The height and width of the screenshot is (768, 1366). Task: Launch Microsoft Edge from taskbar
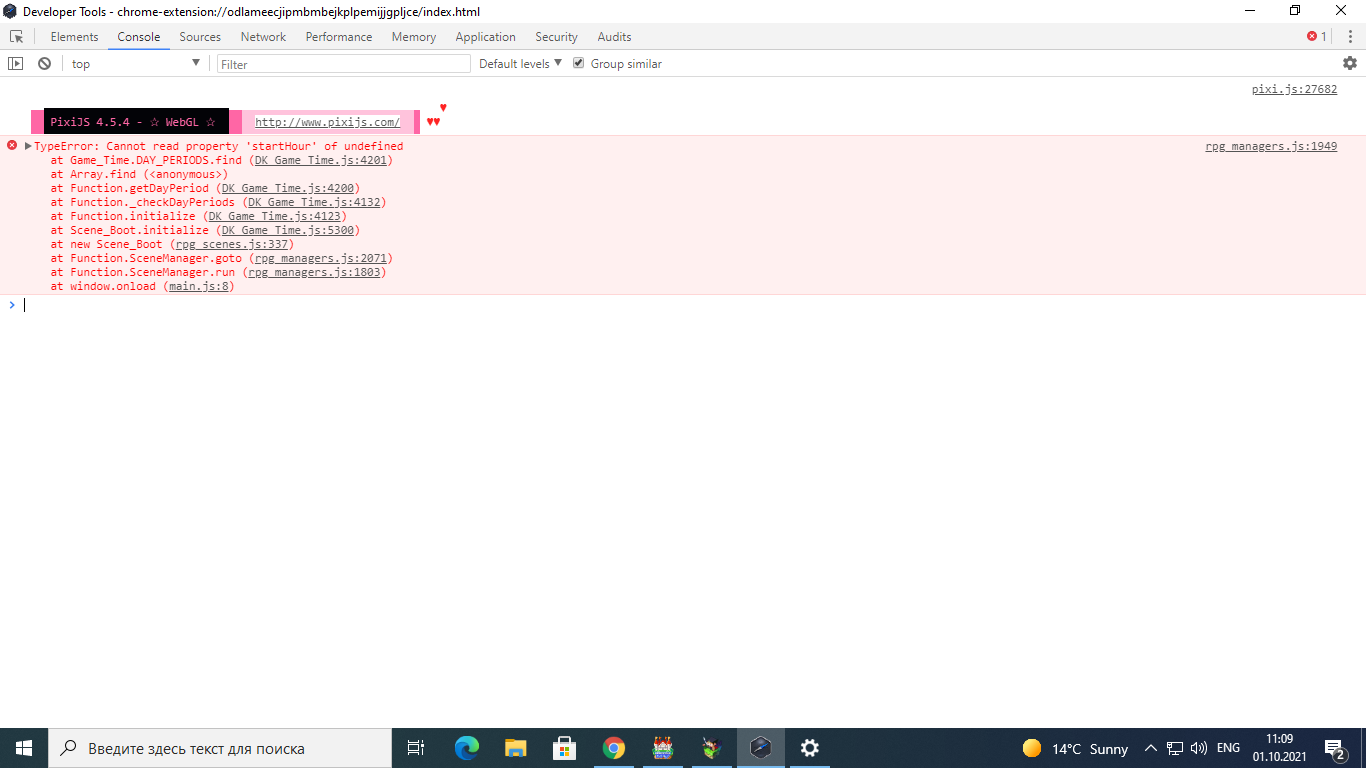[x=466, y=748]
